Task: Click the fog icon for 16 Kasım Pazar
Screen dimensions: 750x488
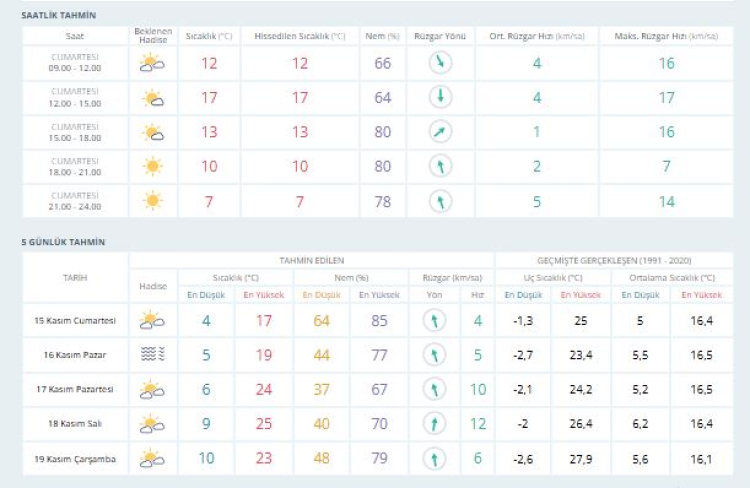Action: (x=152, y=355)
